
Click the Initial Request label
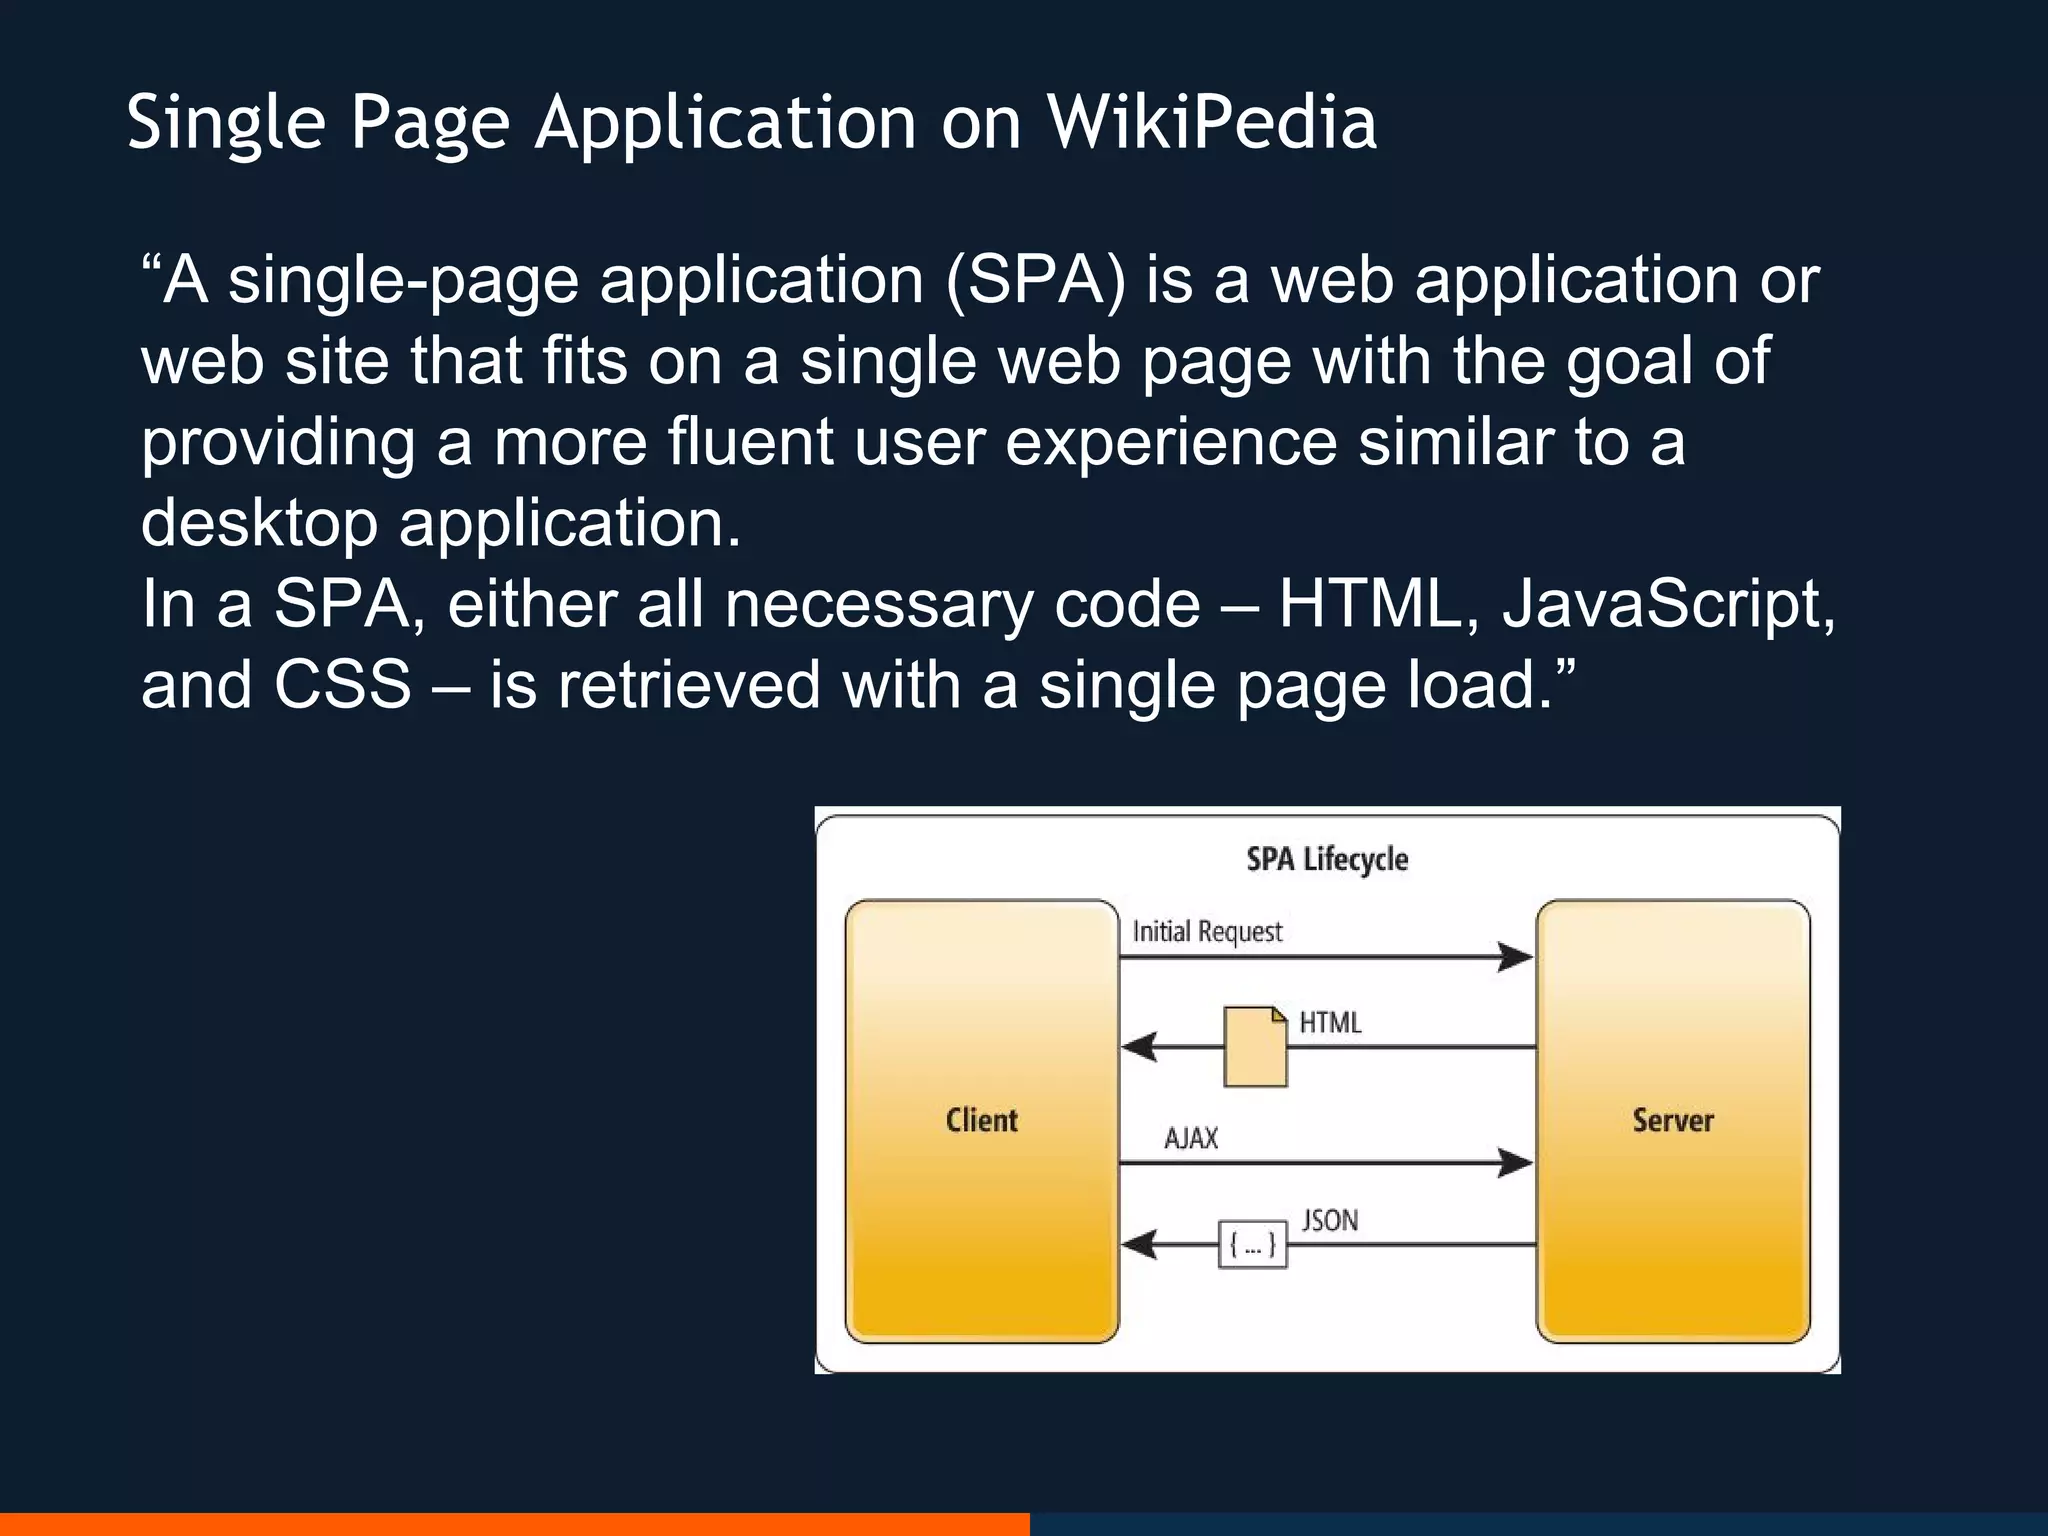(1207, 932)
